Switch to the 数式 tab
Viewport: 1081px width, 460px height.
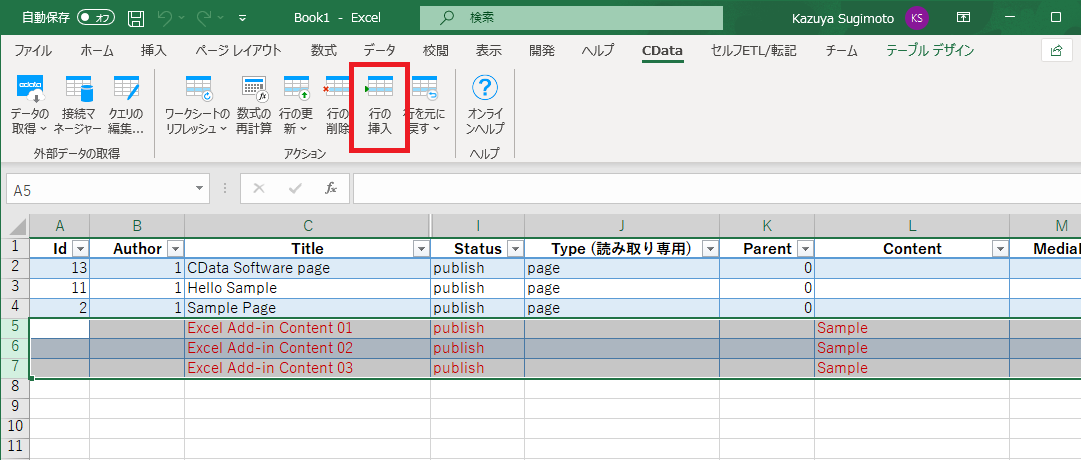click(x=324, y=50)
